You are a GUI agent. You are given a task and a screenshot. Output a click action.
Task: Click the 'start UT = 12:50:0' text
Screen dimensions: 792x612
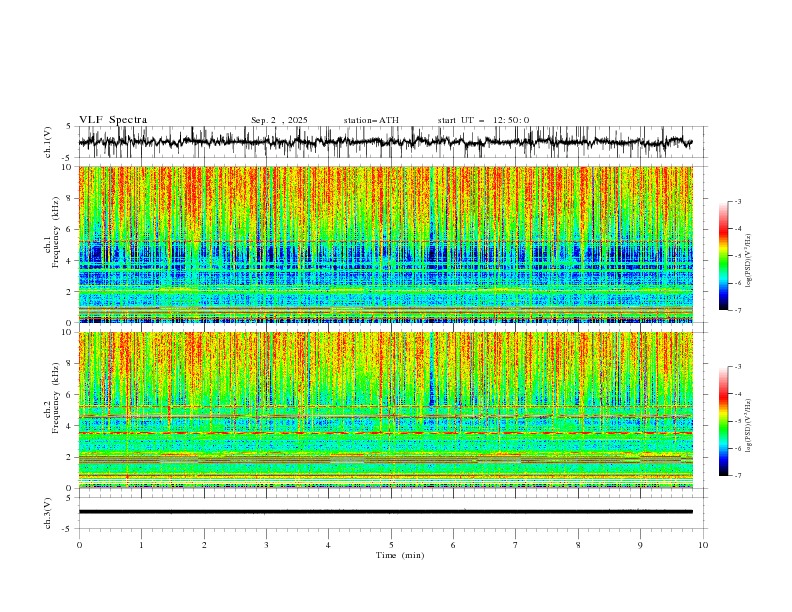(x=483, y=120)
